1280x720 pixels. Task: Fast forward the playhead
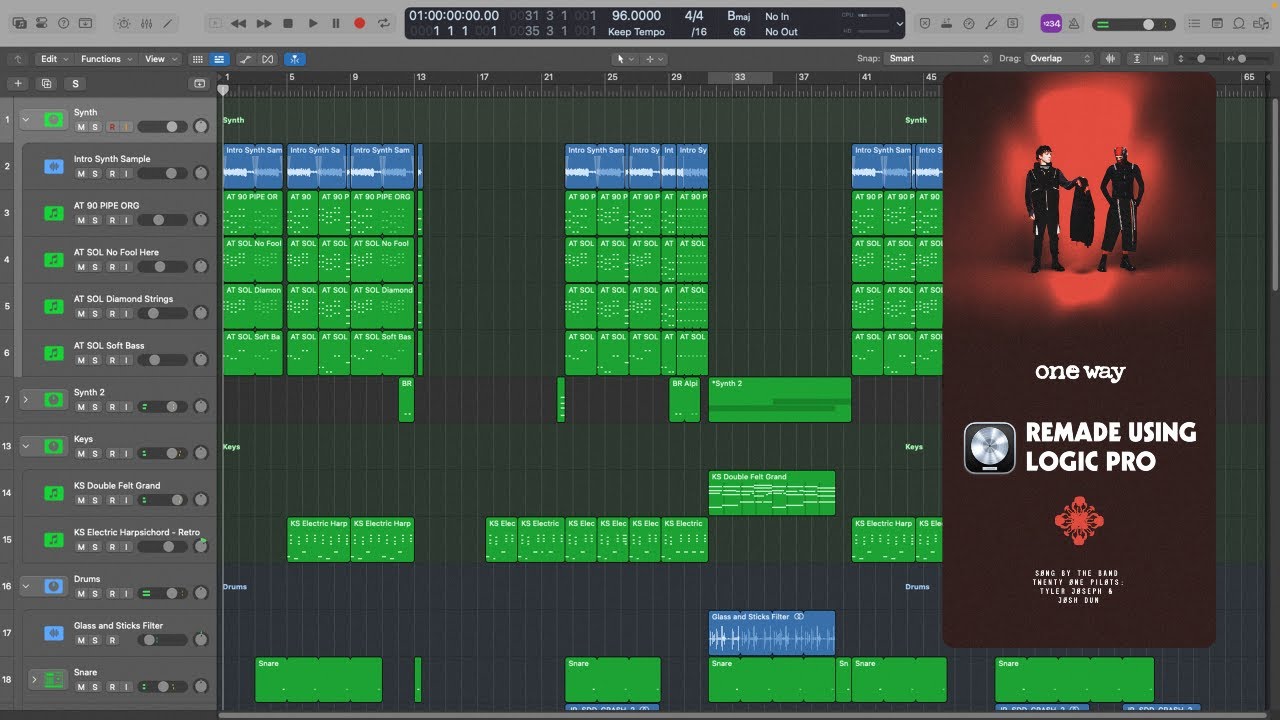(264, 23)
